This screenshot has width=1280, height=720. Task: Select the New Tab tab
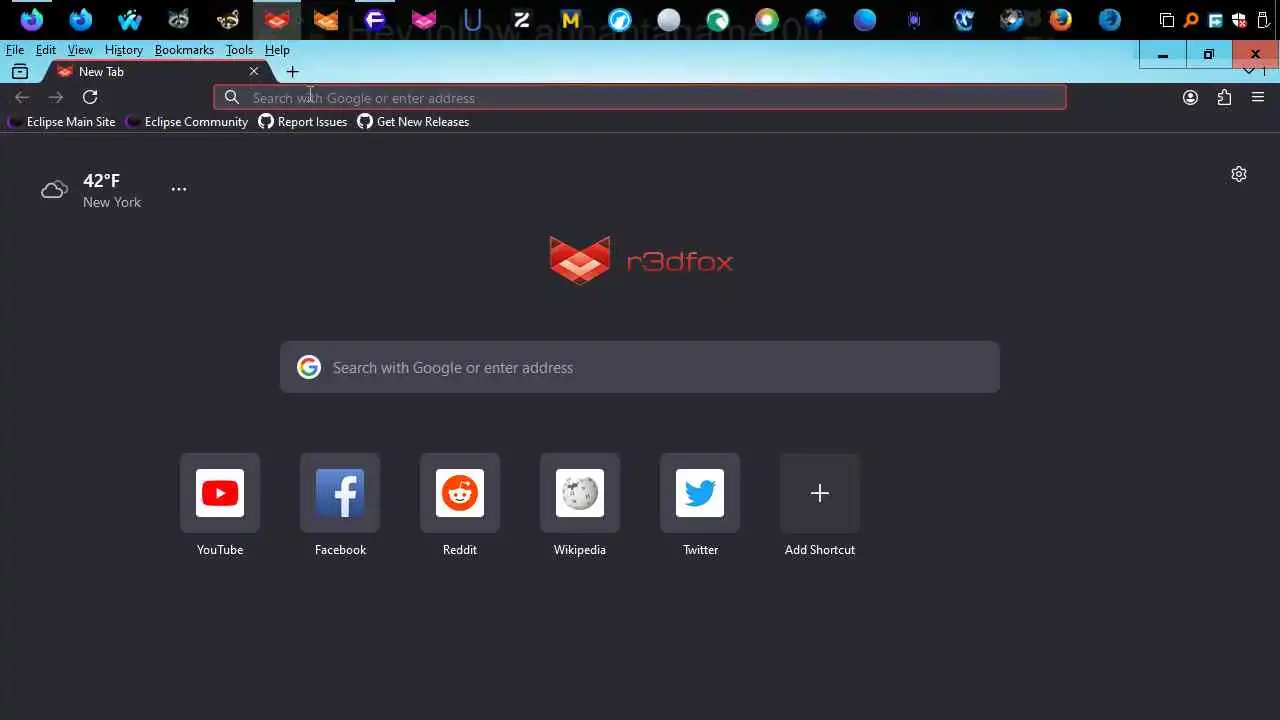pos(158,71)
